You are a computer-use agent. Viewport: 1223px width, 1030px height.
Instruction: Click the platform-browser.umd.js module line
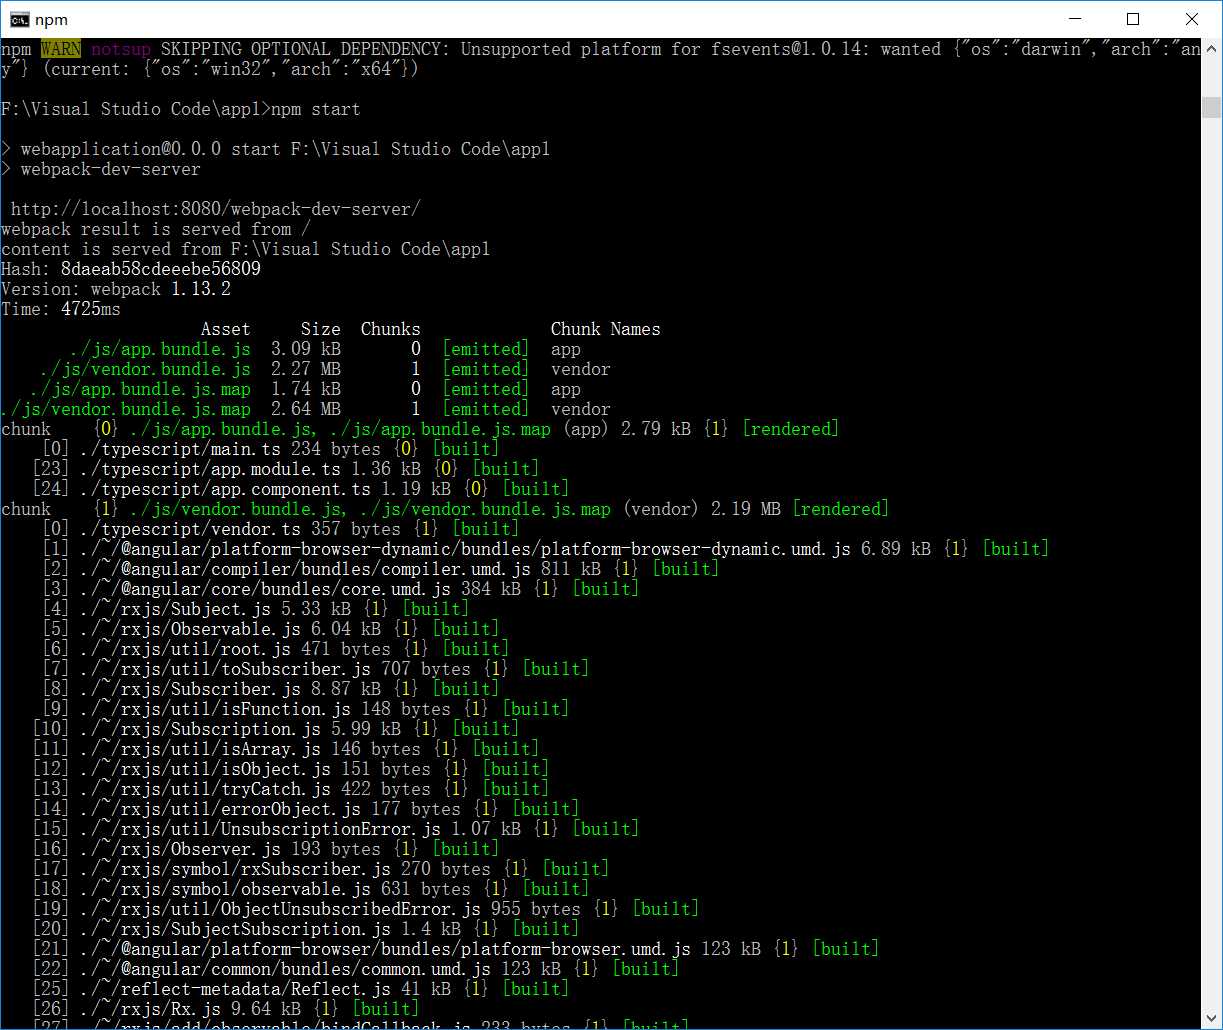pyautogui.click(x=455, y=949)
